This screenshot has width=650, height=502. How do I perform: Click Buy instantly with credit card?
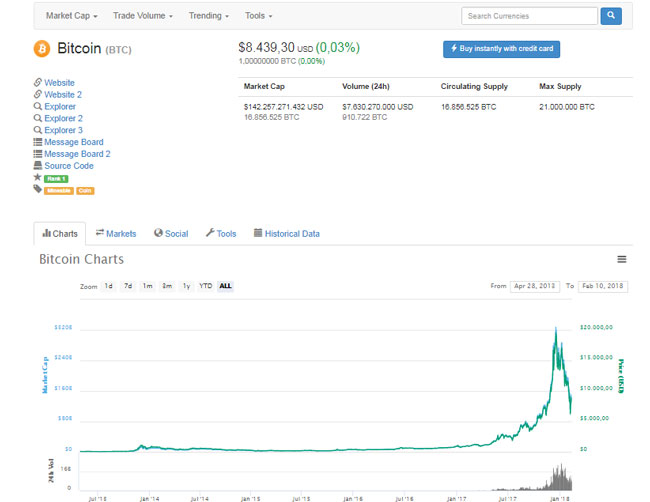click(501, 49)
